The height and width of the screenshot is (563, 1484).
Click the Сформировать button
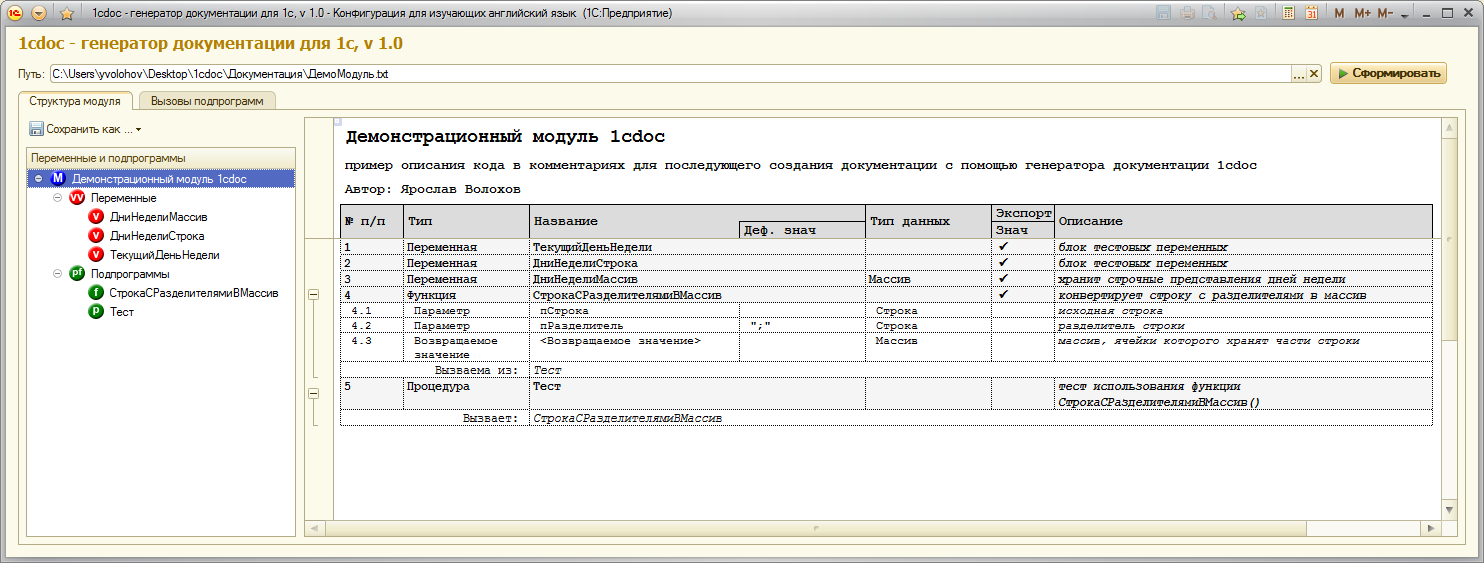click(x=1388, y=73)
